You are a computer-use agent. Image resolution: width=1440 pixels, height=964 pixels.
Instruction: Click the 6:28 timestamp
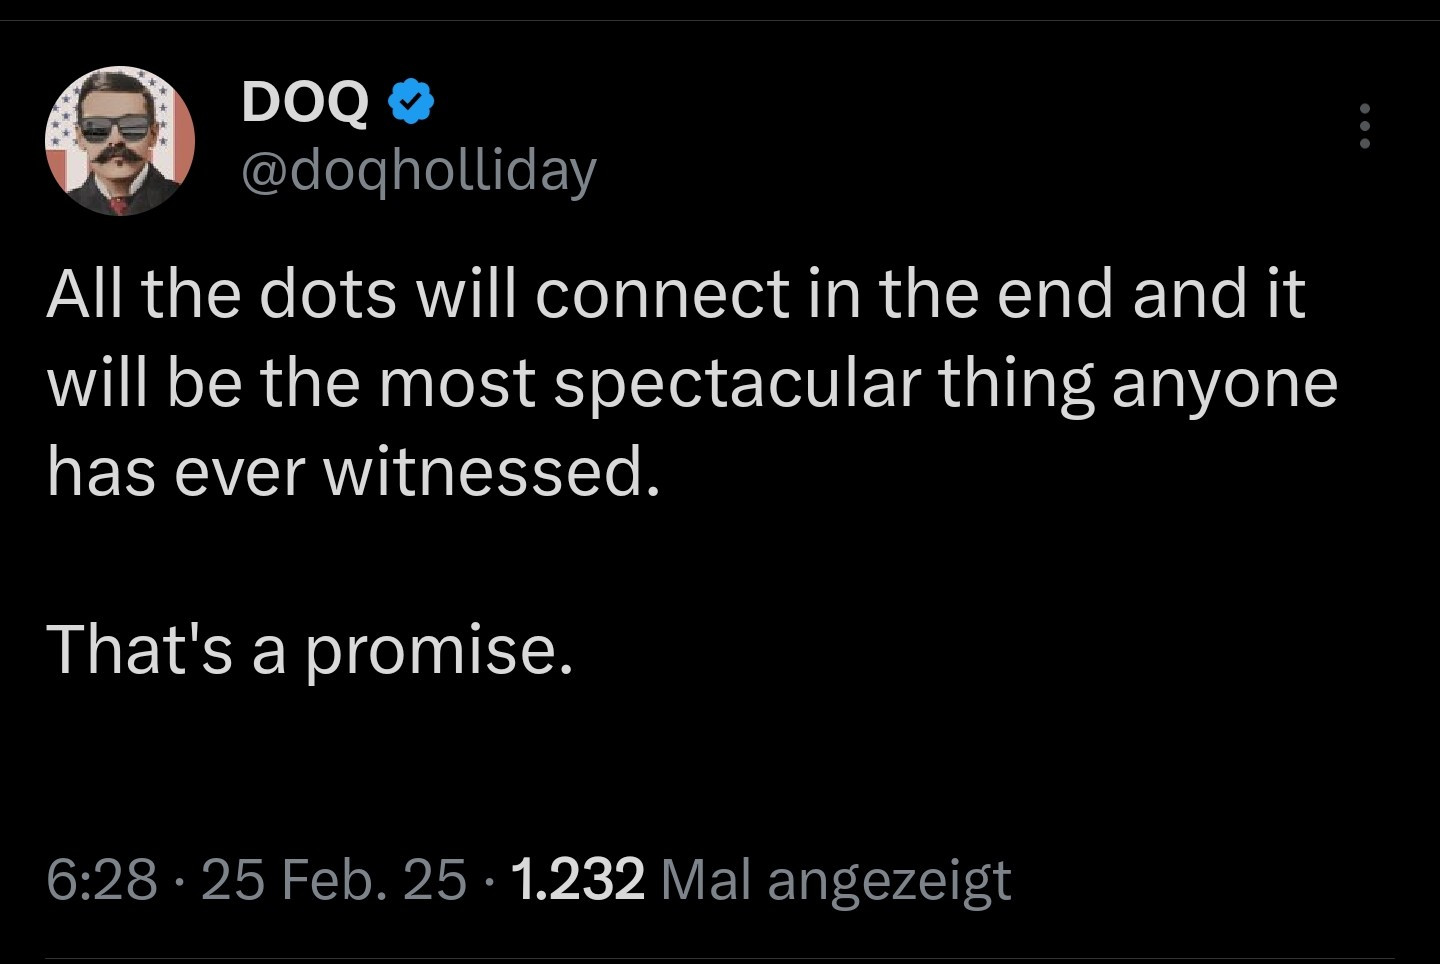(102, 879)
